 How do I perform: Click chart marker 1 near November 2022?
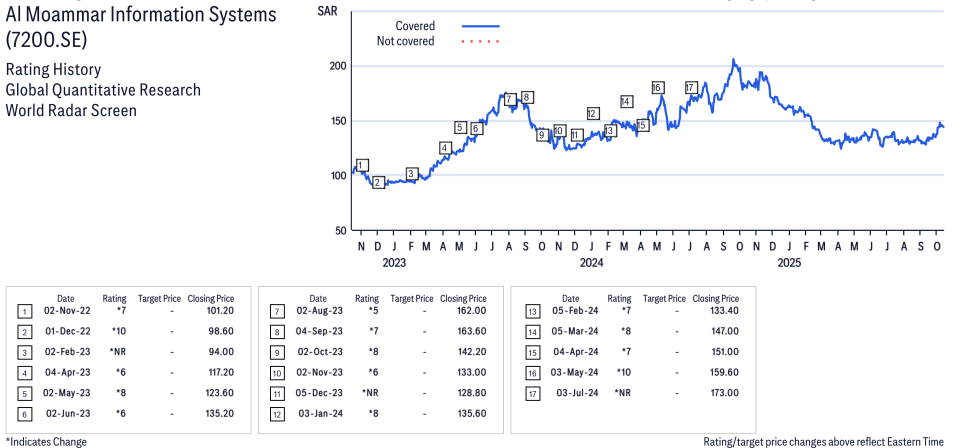click(x=362, y=165)
